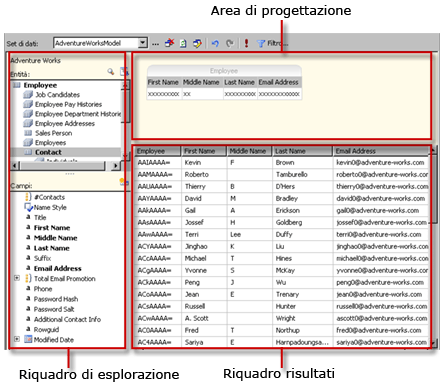Image resolution: width=445 pixels, height=386 pixels.
Task: Click the cell containing Tamburello
Action: [x=302, y=174]
